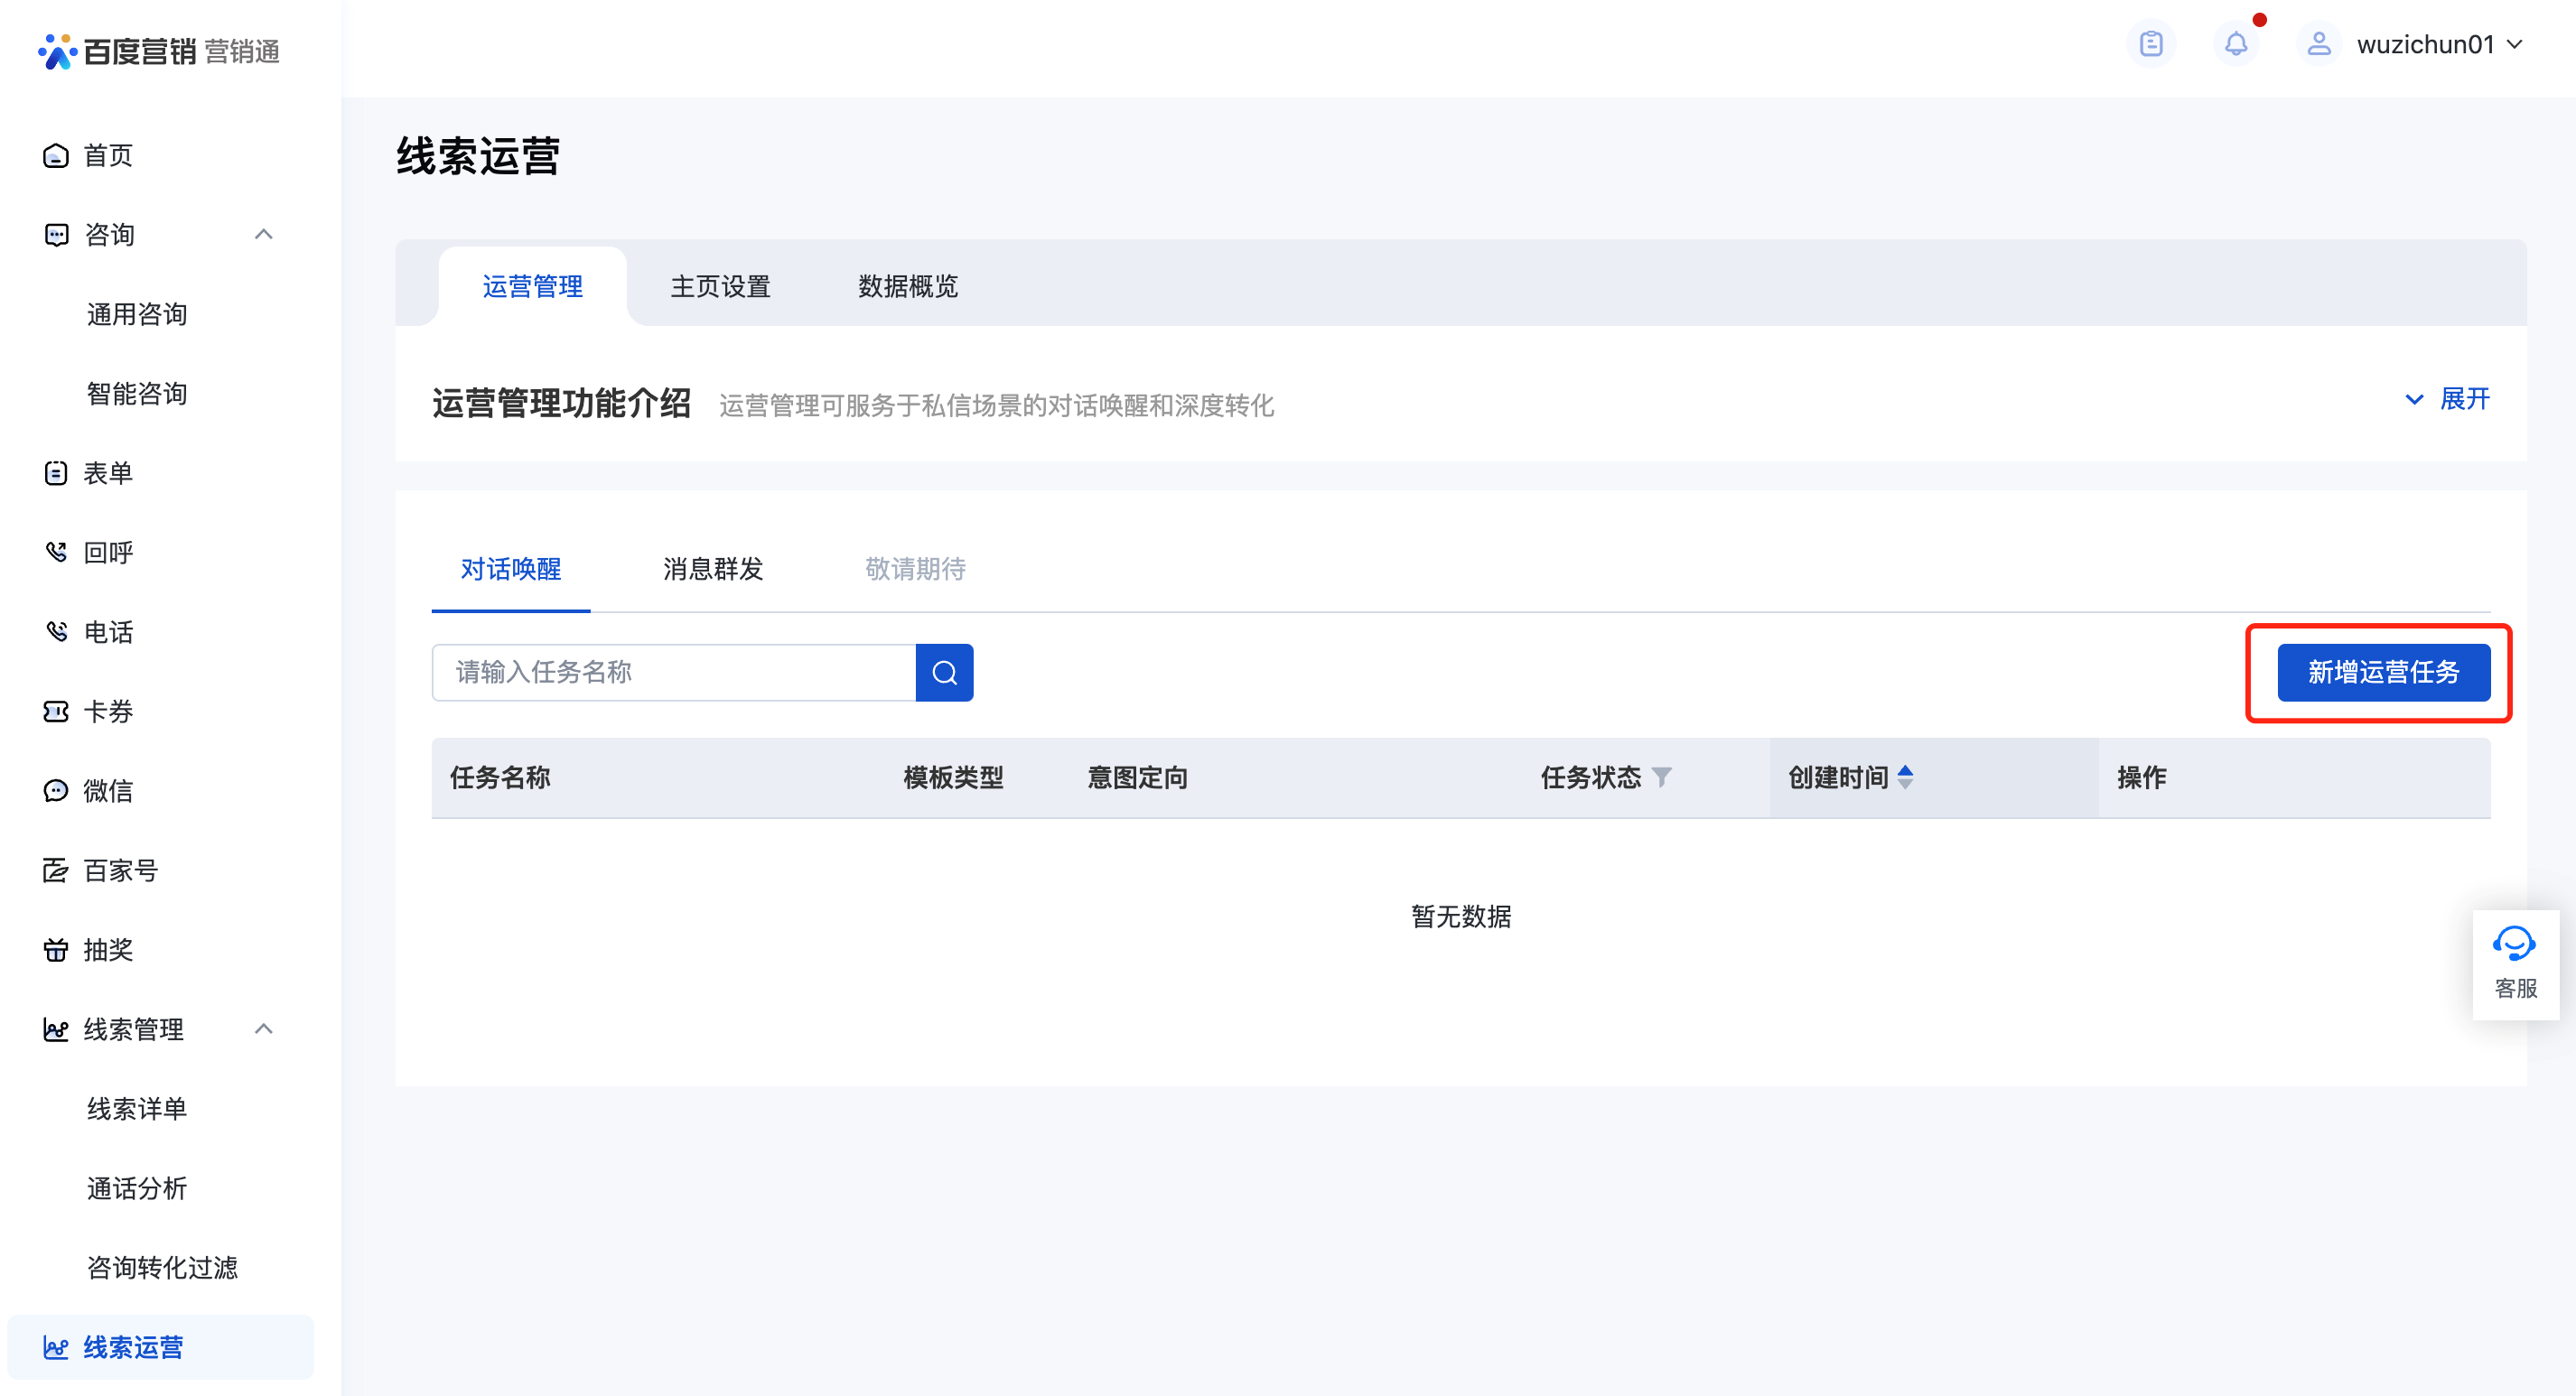This screenshot has width=2576, height=1396.
Task: Switch to the 主页设置 tab
Action: pos(720,286)
